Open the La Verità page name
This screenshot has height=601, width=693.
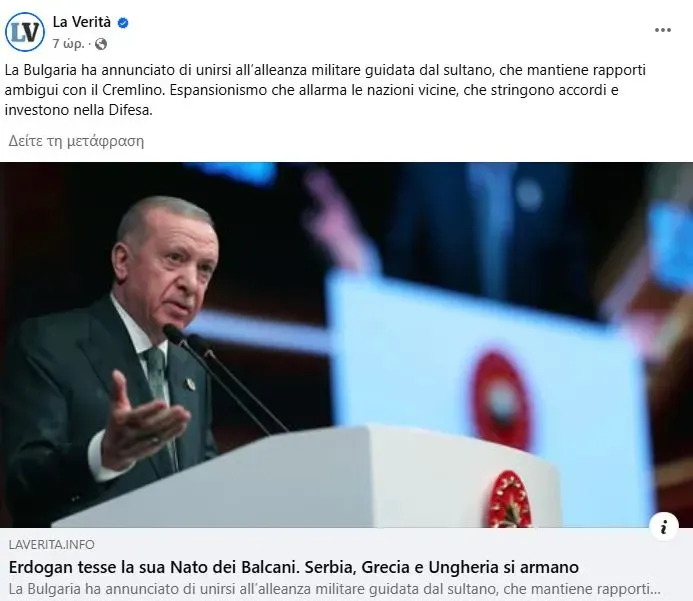(82, 22)
